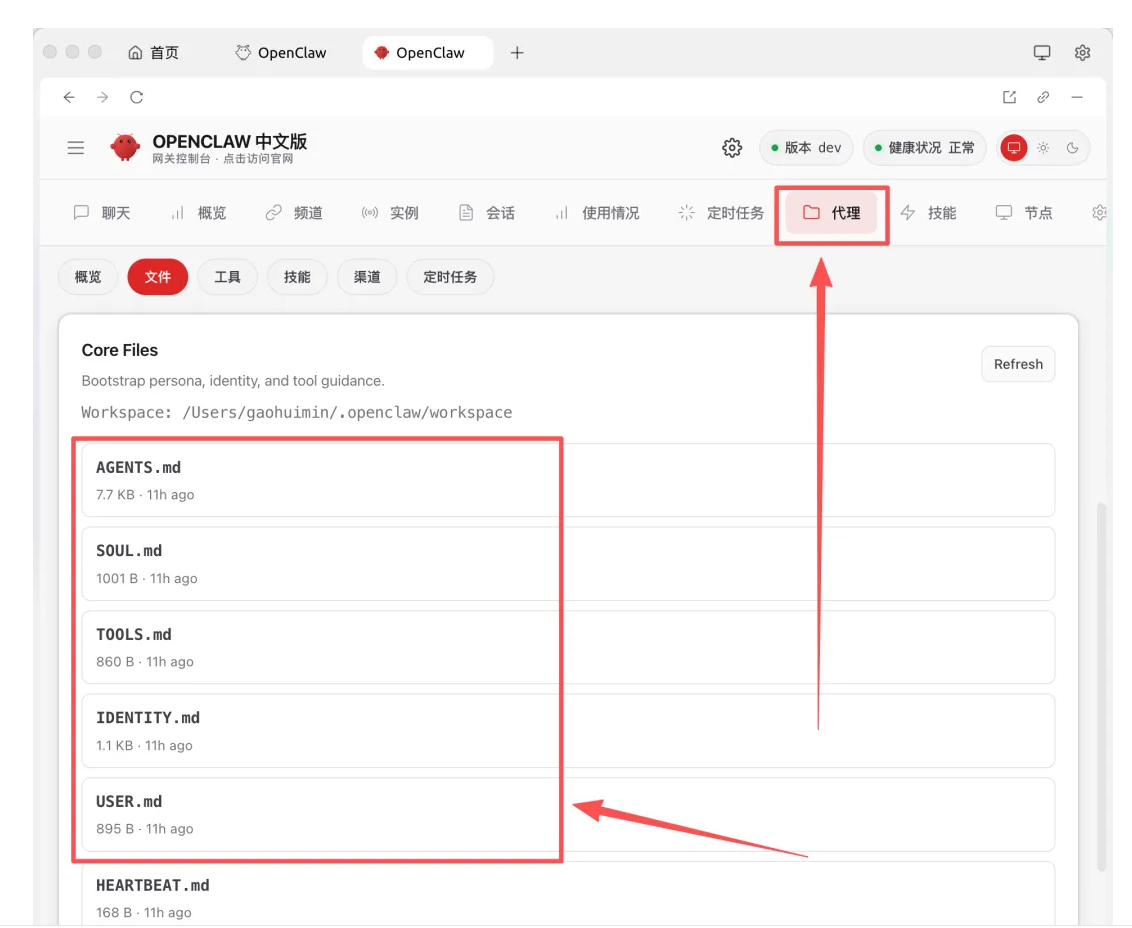1132x928 pixels.
Task: Click the Refresh button
Action: (1018, 365)
